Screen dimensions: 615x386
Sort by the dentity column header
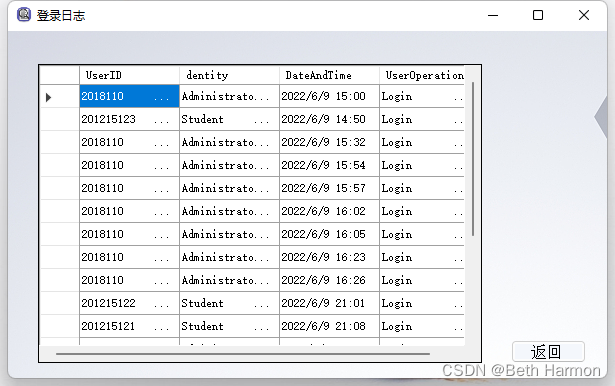click(x=229, y=75)
